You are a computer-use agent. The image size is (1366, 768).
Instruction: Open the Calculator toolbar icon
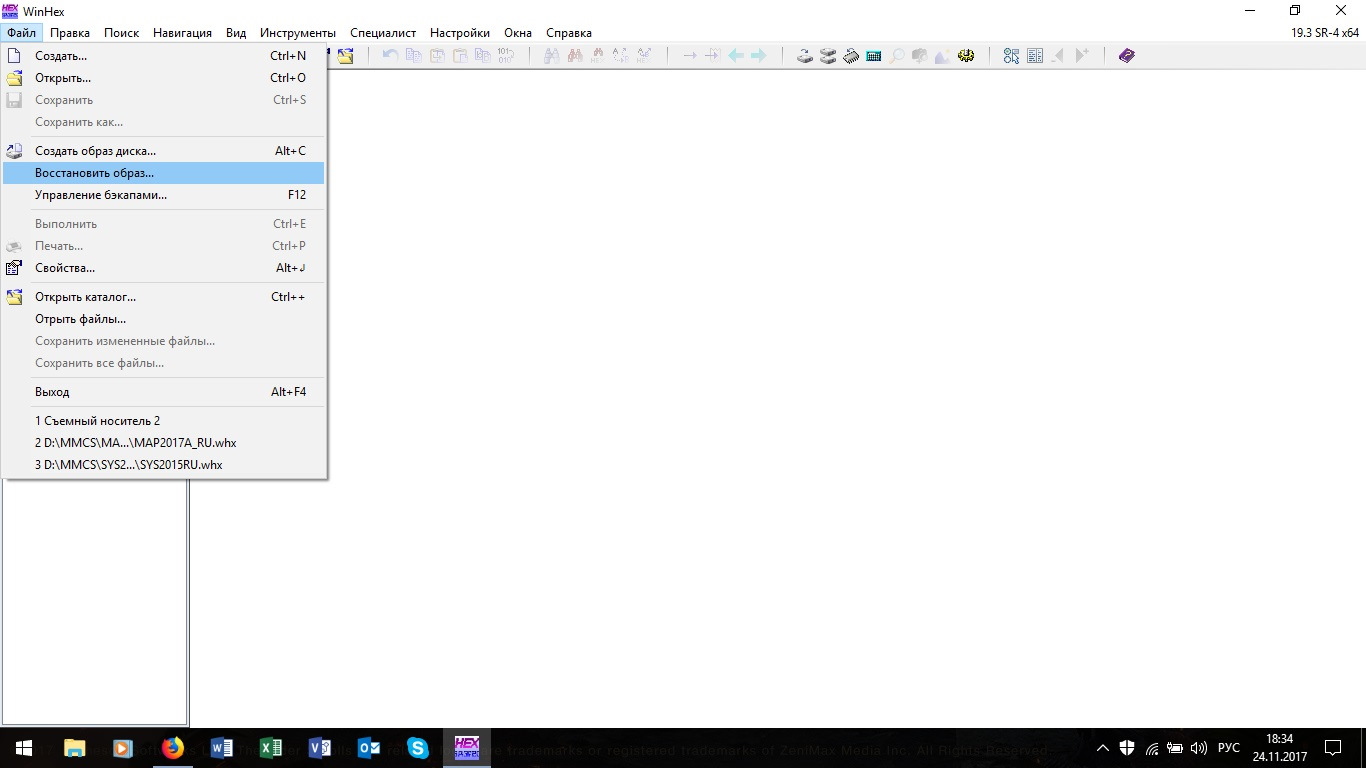(x=873, y=56)
